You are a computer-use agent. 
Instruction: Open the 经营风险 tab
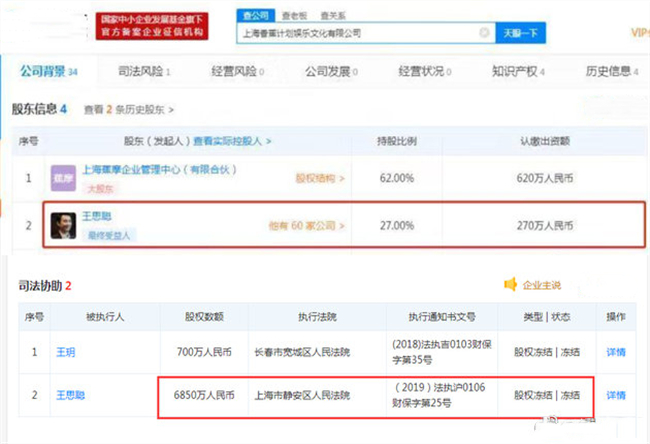click(x=238, y=71)
